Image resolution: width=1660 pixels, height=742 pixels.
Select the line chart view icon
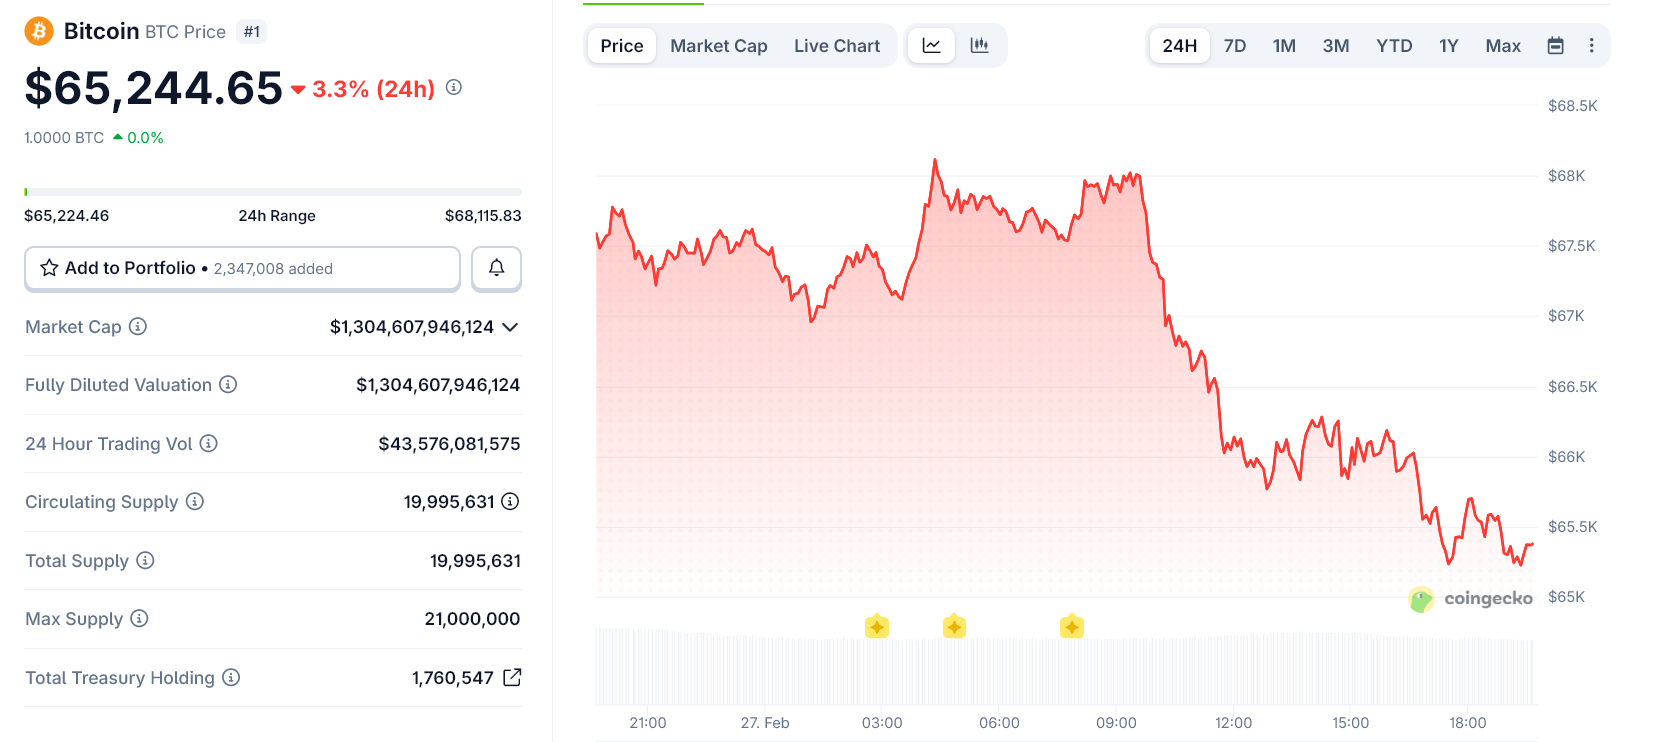pos(931,46)
